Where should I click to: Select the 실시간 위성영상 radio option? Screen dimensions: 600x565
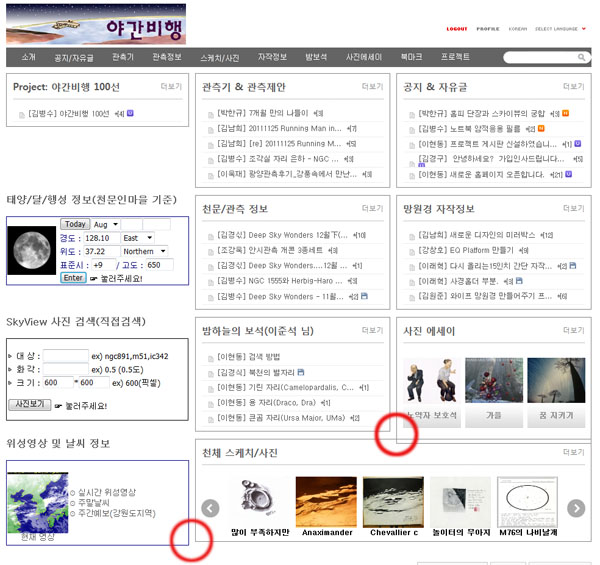(72, 492)
